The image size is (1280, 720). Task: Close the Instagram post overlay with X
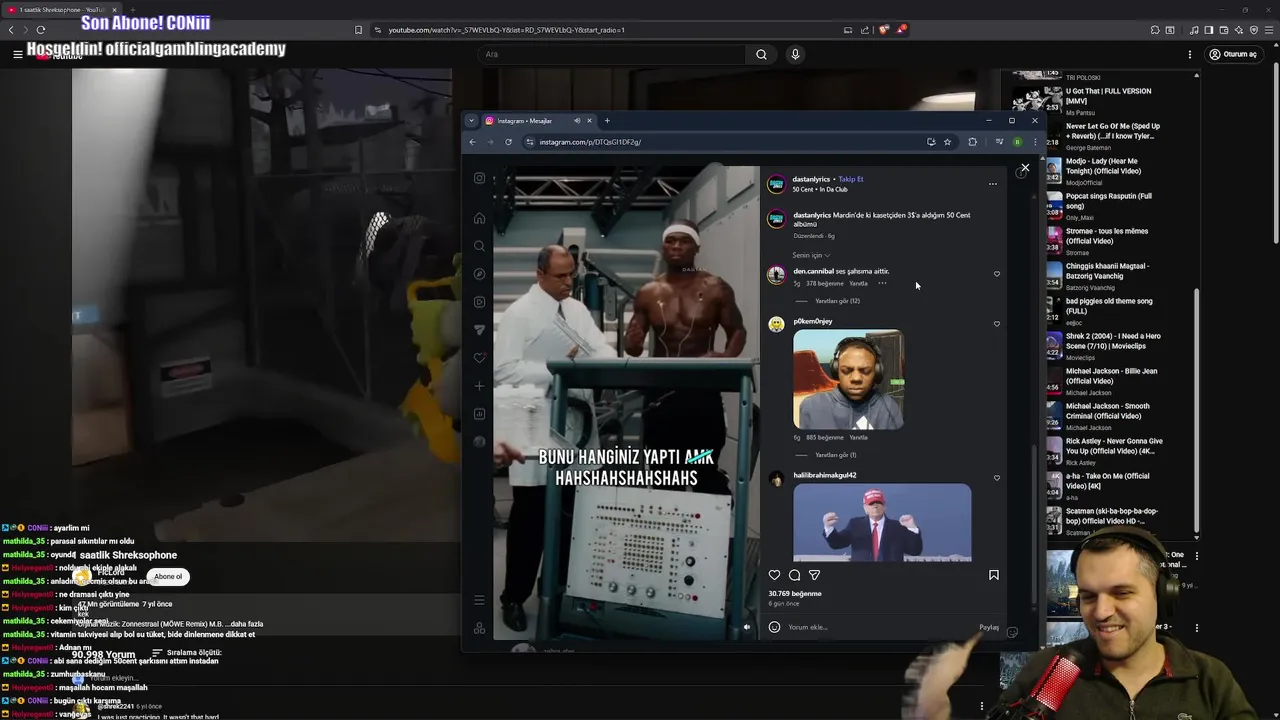[x=1025, y=168]
